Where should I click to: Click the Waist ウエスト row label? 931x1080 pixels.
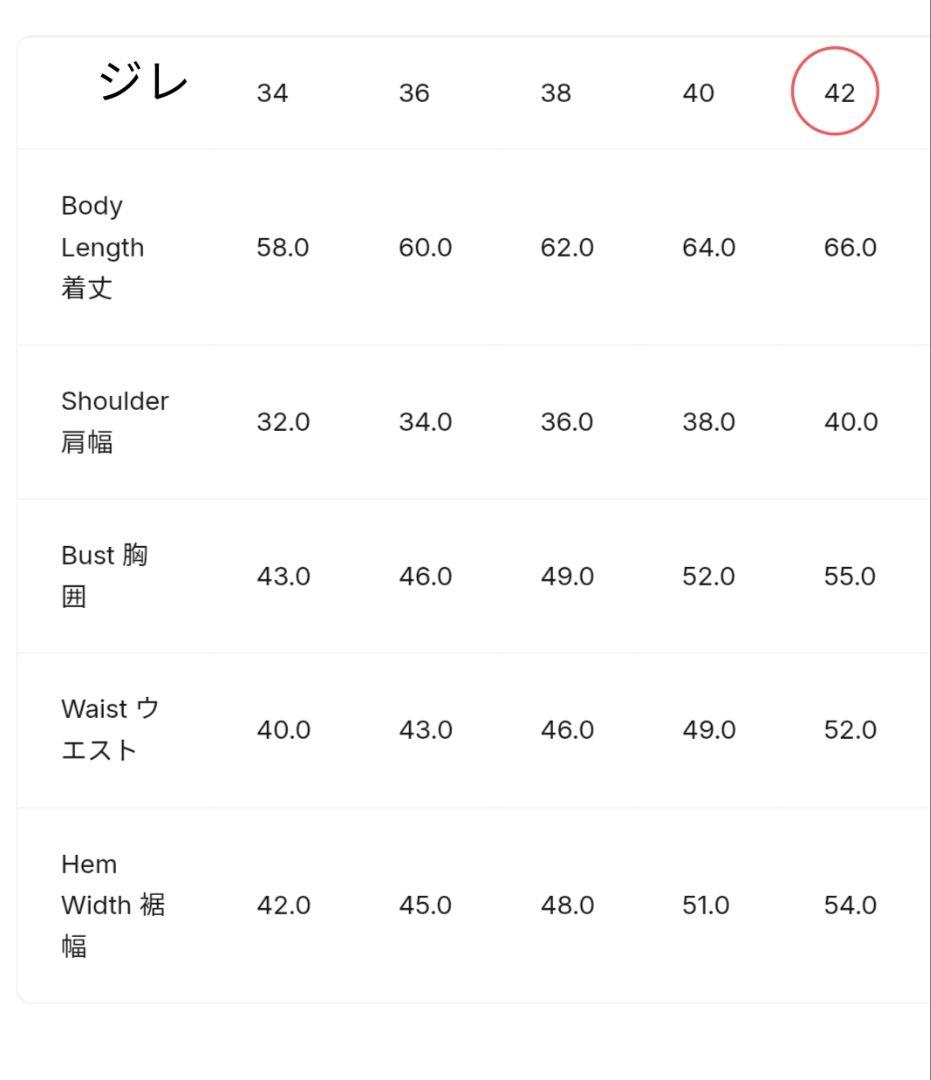pos(110,730)
